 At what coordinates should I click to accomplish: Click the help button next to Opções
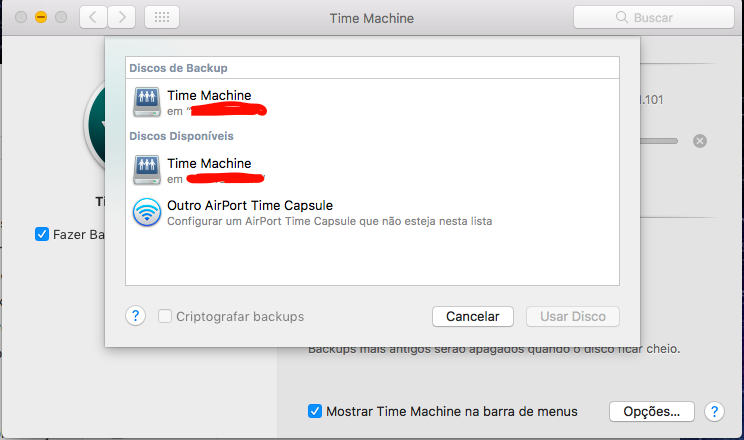tap(714, 411)
